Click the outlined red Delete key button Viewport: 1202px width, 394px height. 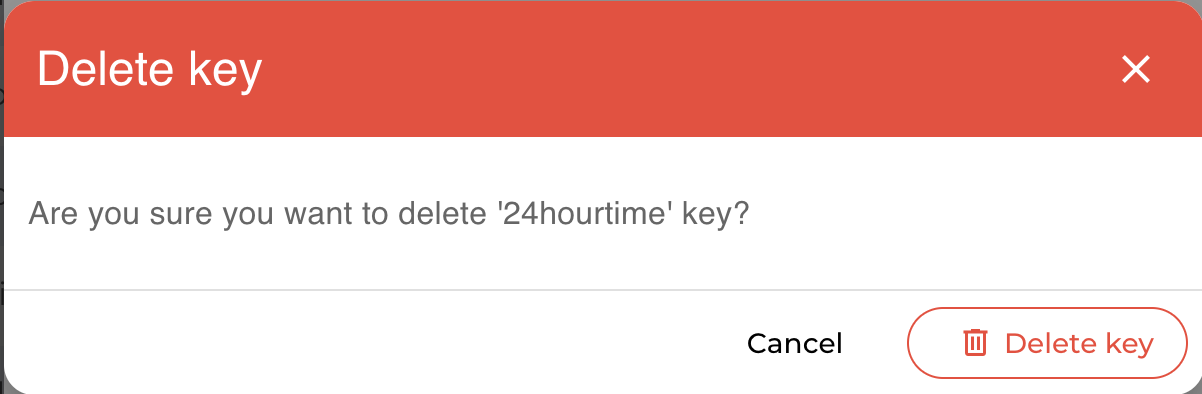click(x=1046, y=343)
